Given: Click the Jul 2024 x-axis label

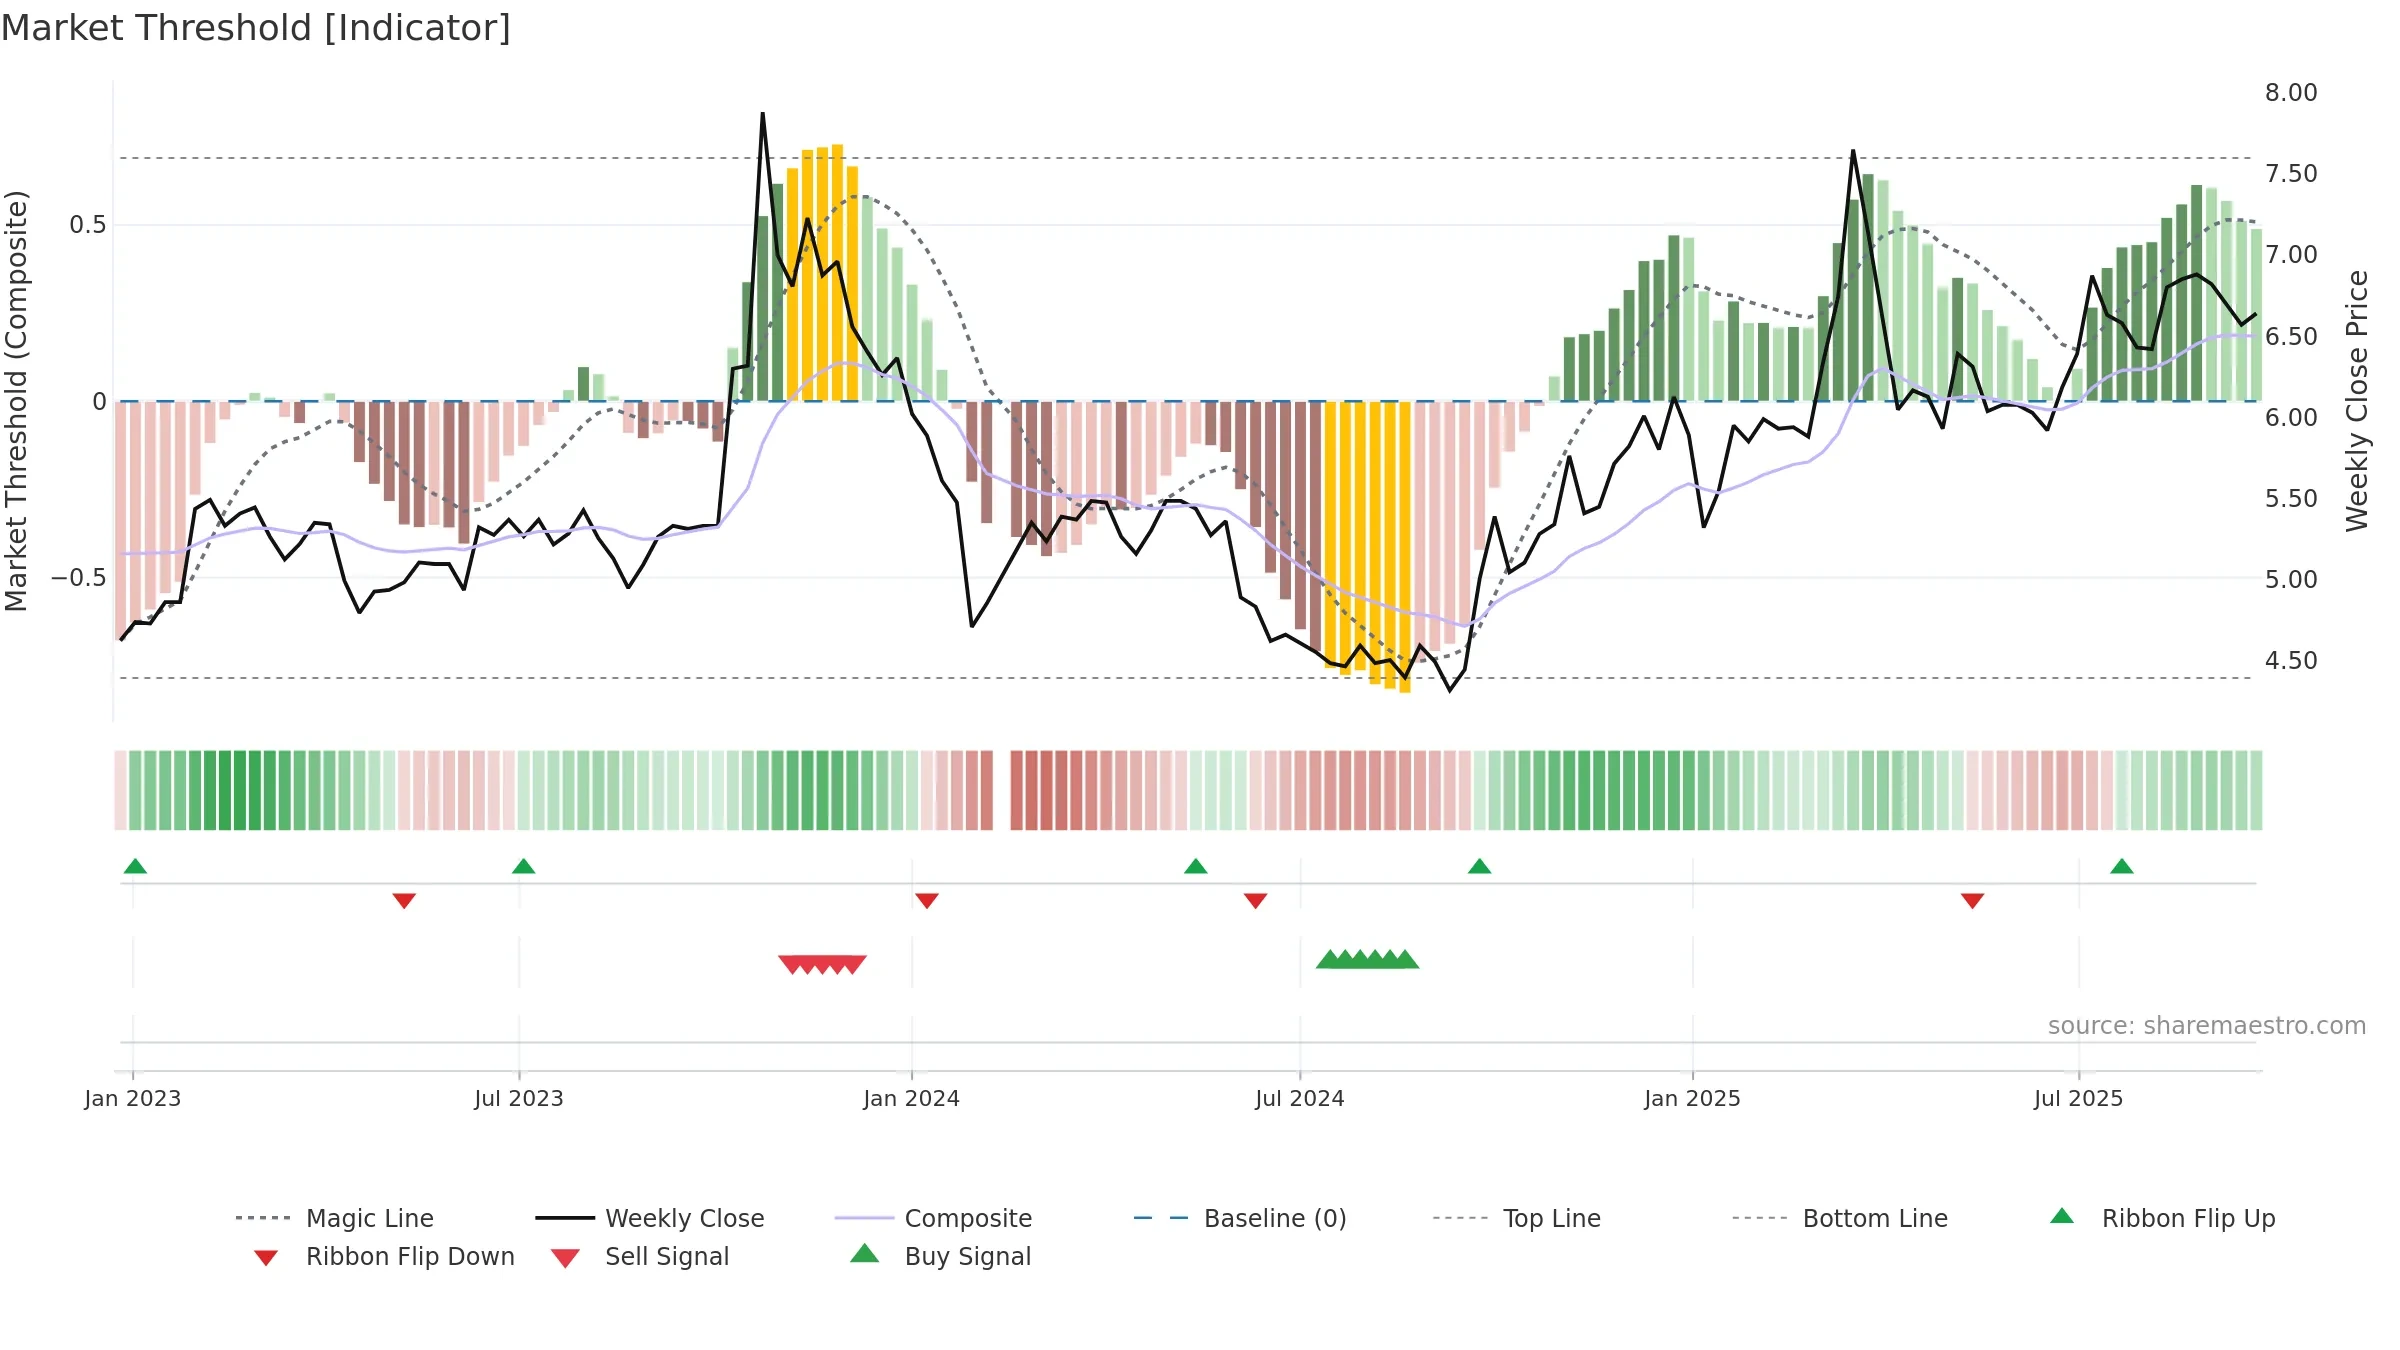Looking at the screenshot, I should (1299, 1099).
